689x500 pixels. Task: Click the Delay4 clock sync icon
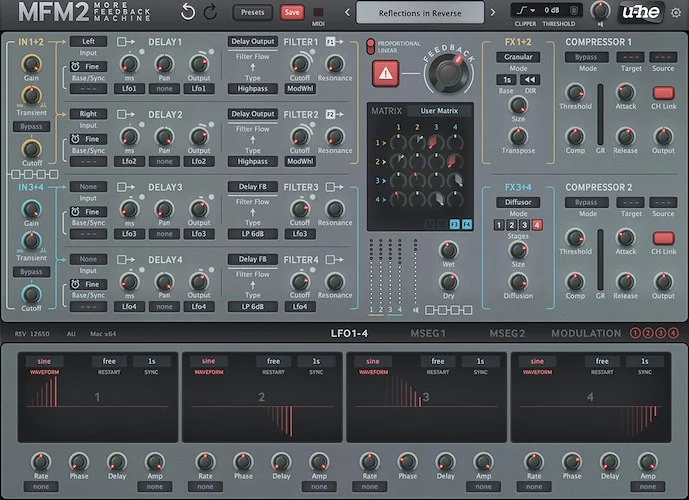click(x=76, y=284)
